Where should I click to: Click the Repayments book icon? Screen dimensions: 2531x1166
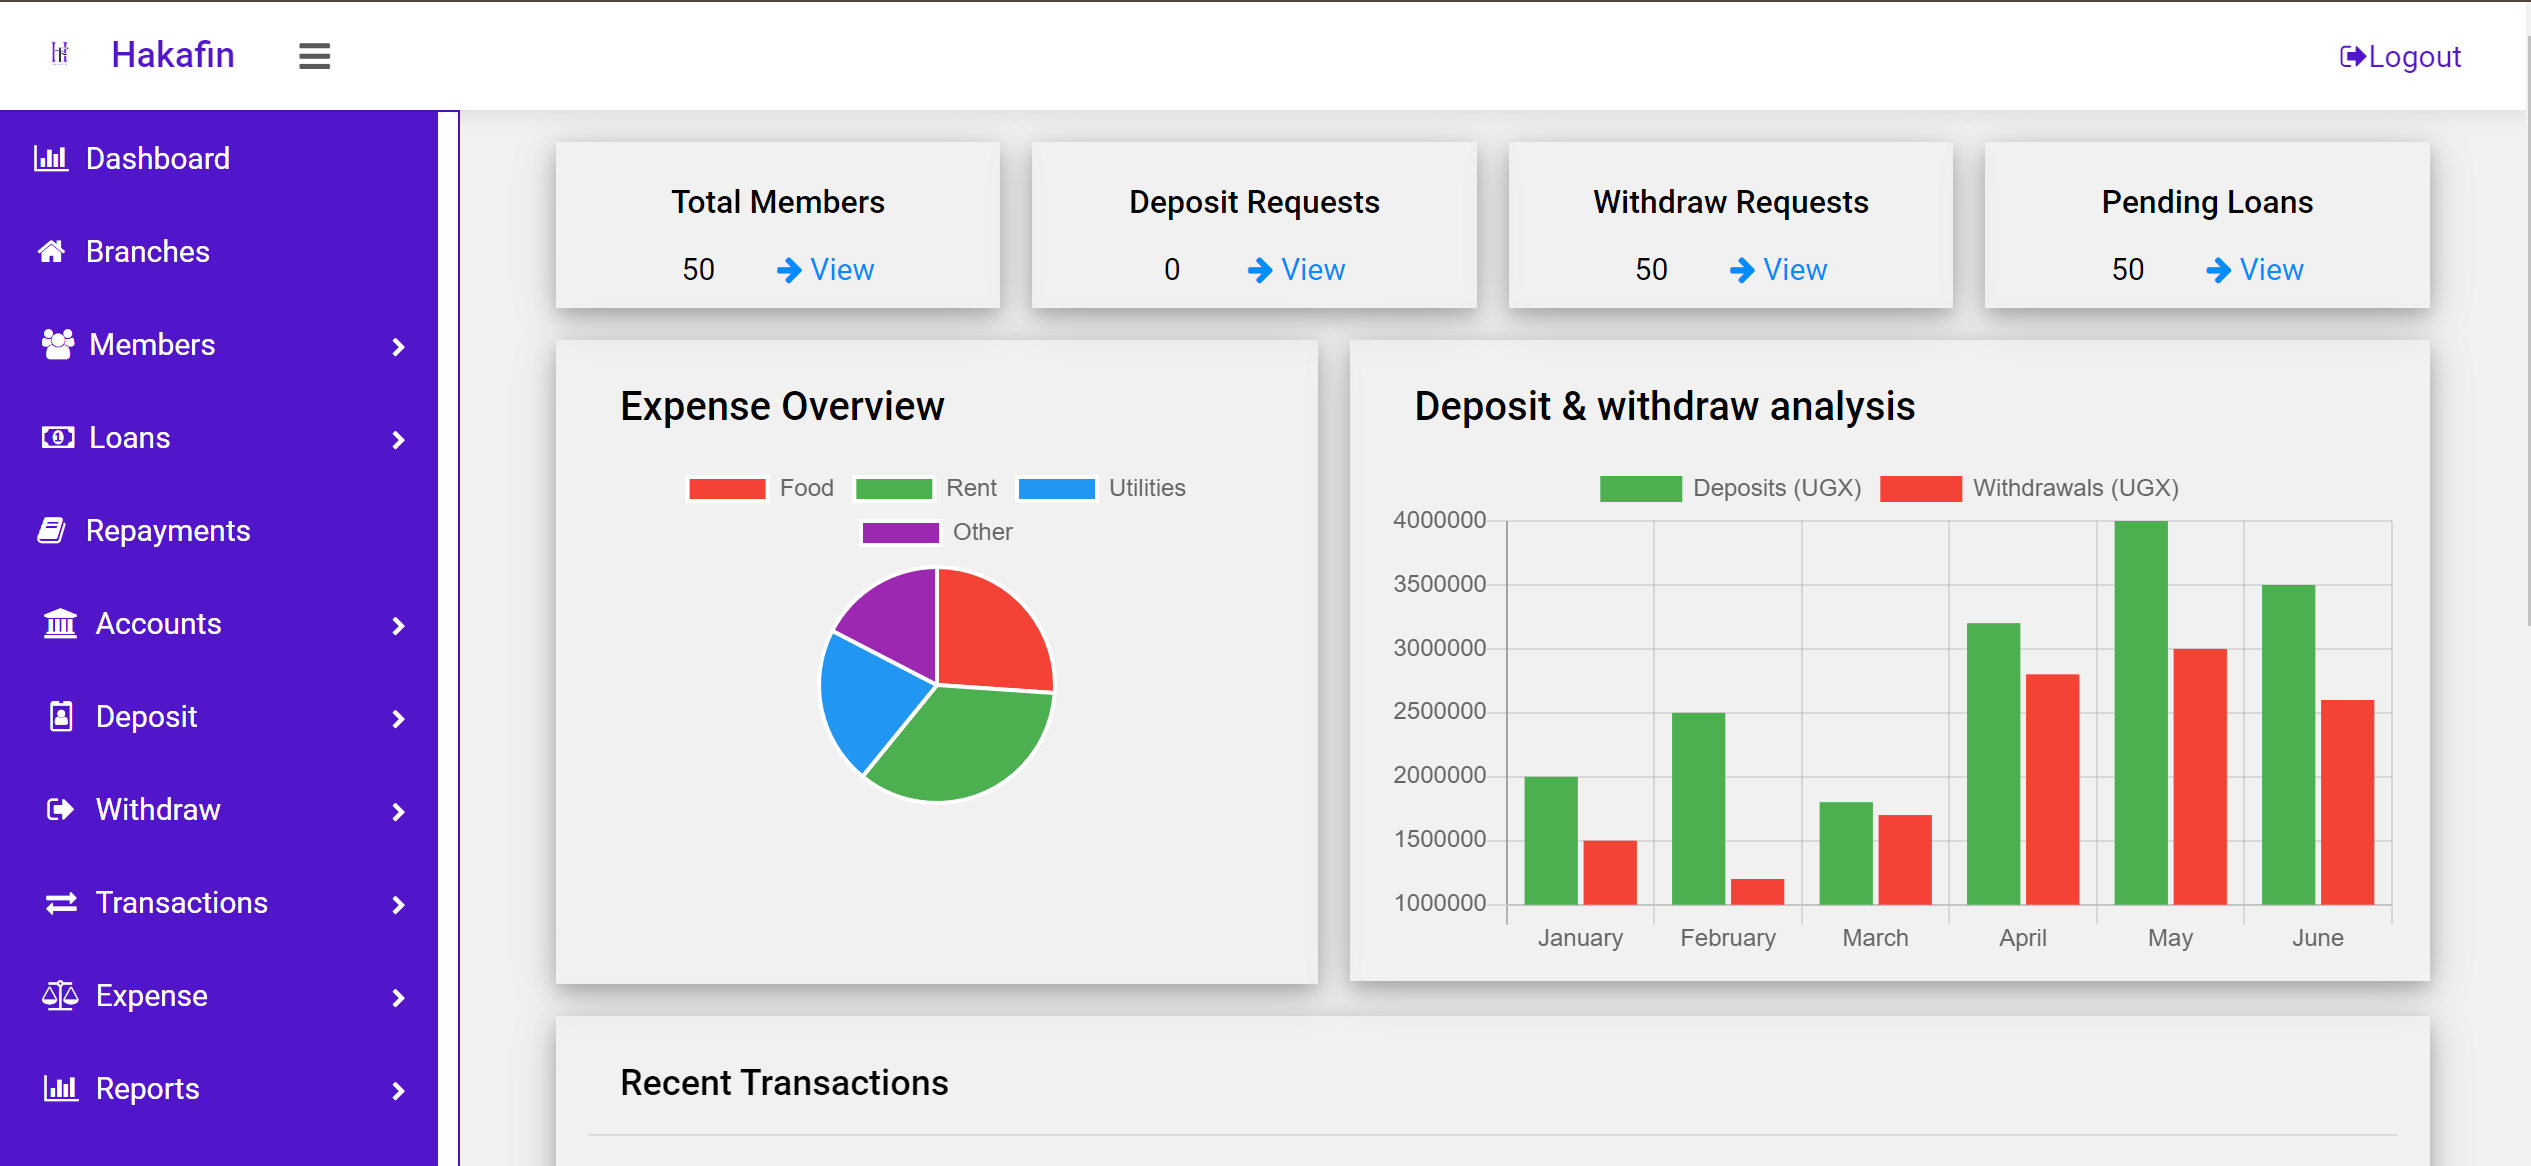click(52, 530)
